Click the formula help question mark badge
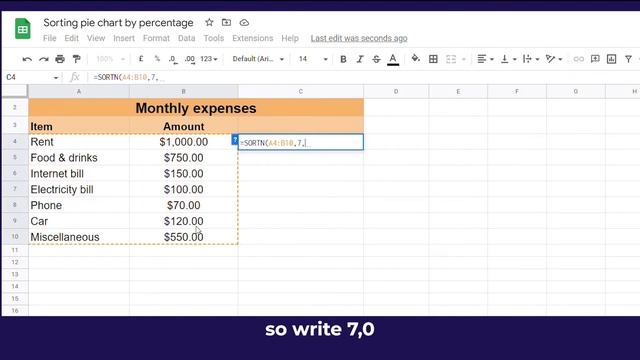The width and height of the screenshot is (640, 360). click(x=235, y=140)
